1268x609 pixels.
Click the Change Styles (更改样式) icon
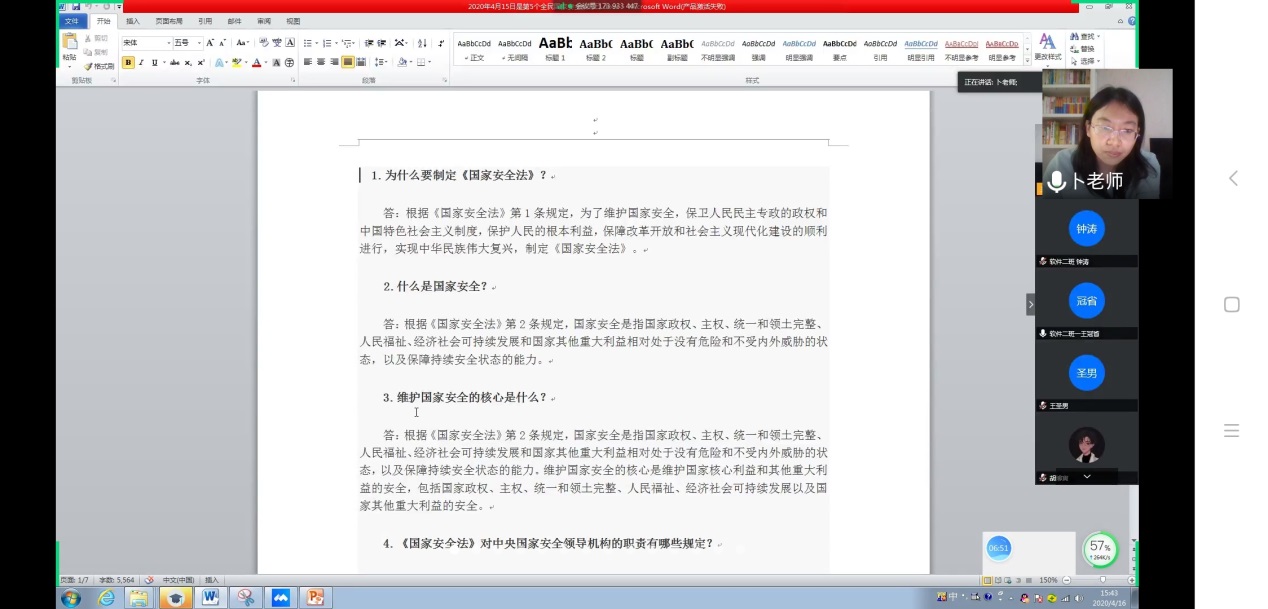1047,47
